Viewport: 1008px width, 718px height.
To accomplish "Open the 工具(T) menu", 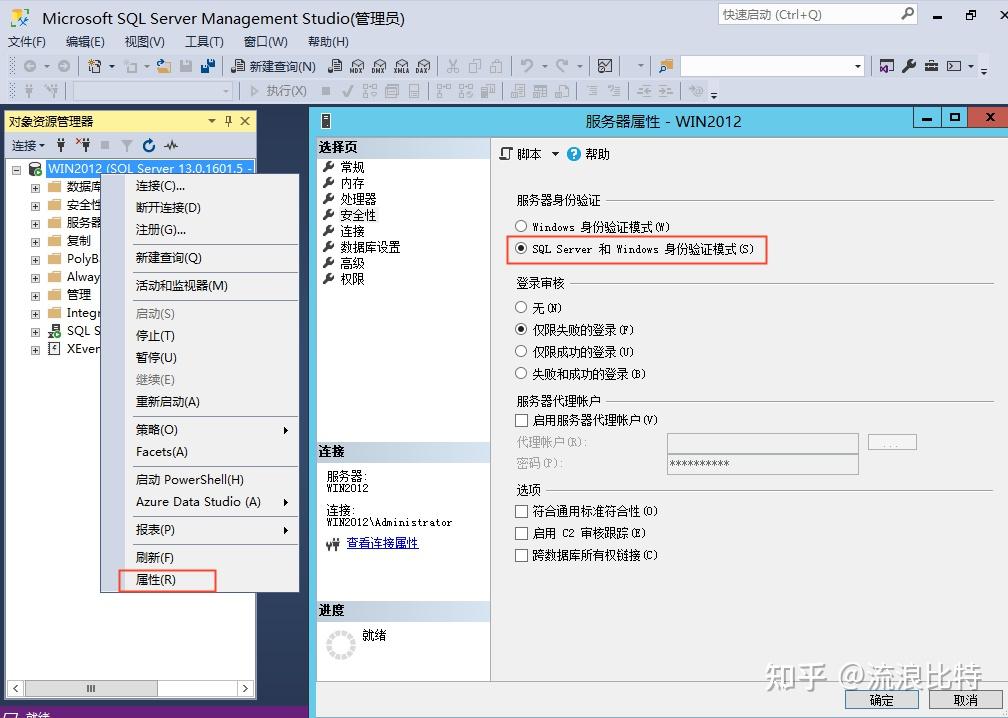I will click(205, 41).
